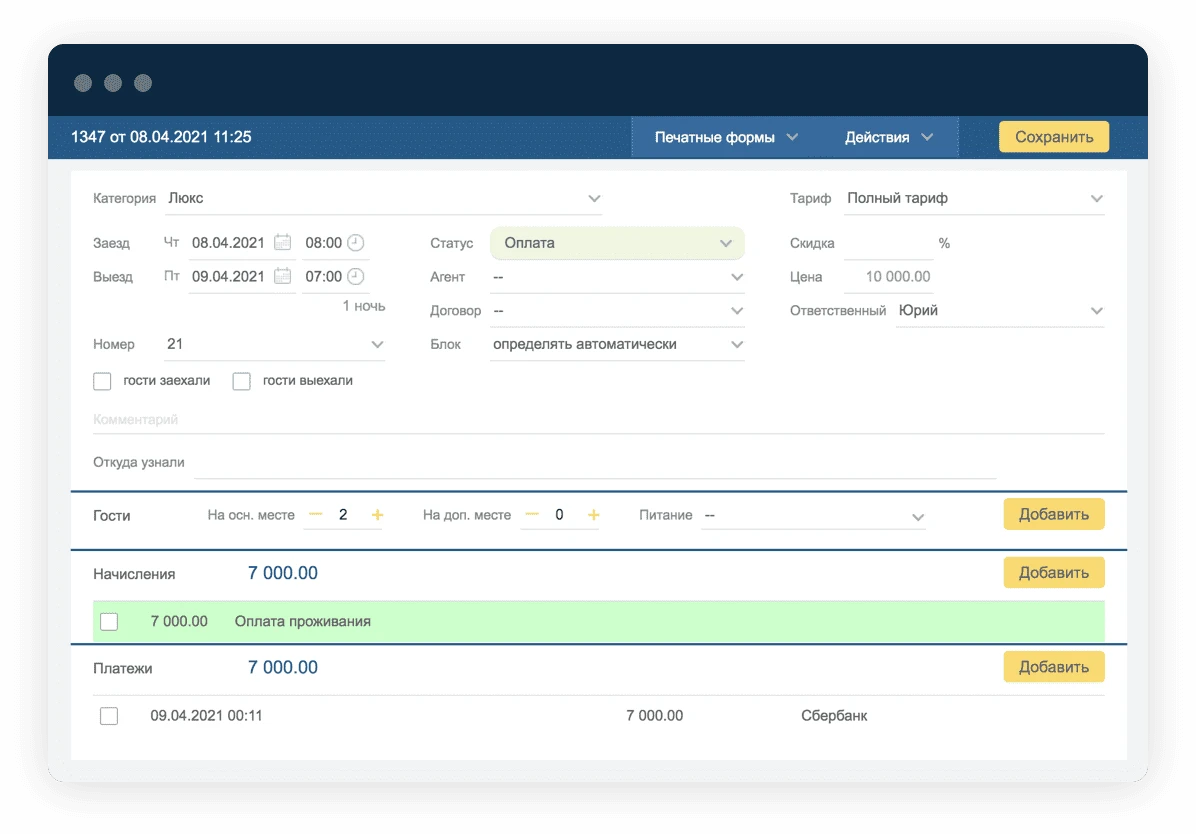Decrease guests on extra place with minus
Screen dimensions: 1196x834
pyautogui.click(x=532, y=515)
